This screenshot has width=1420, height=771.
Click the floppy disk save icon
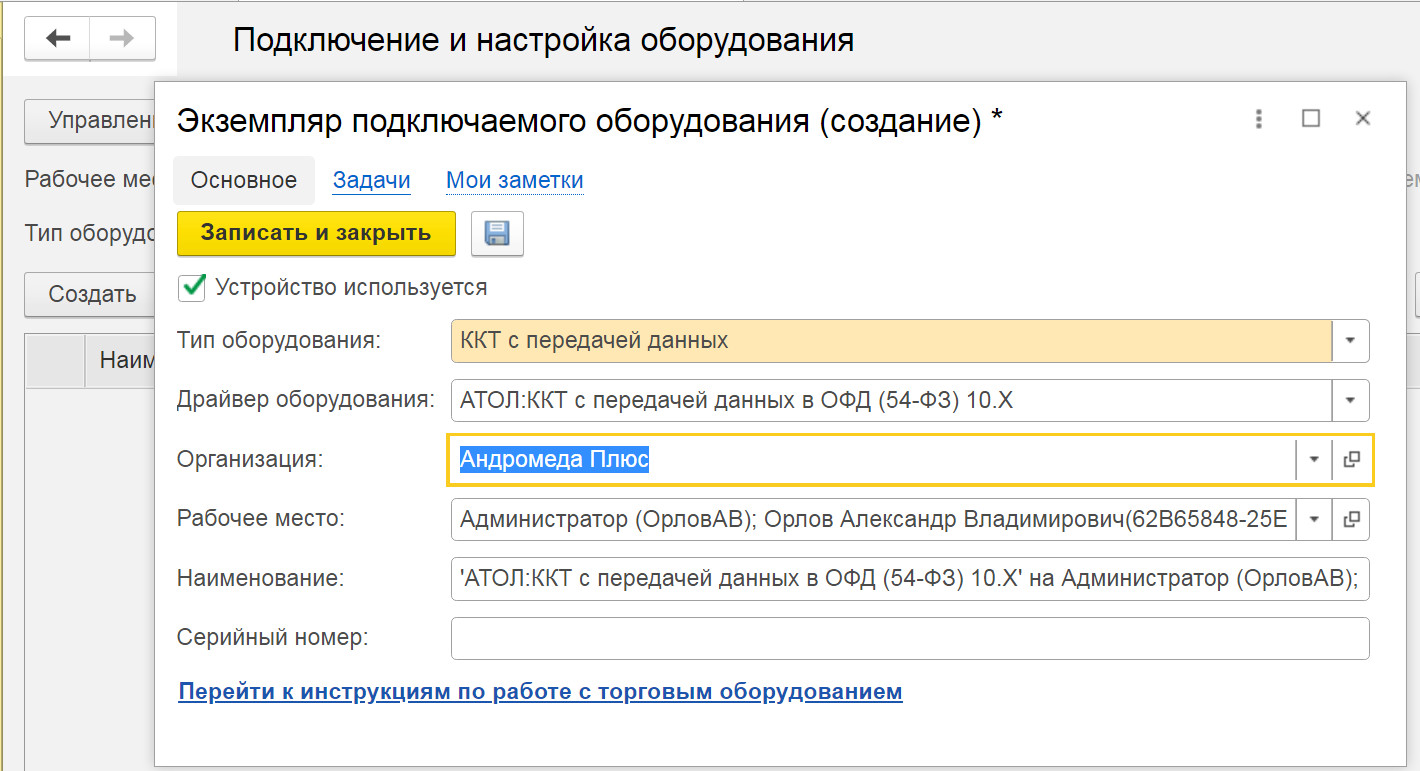[x=497, y=233]
